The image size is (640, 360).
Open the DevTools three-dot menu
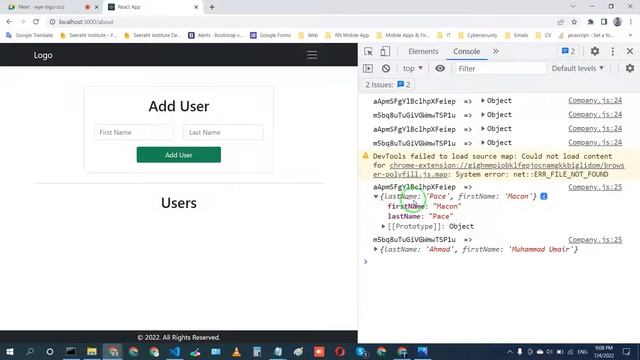613,51
